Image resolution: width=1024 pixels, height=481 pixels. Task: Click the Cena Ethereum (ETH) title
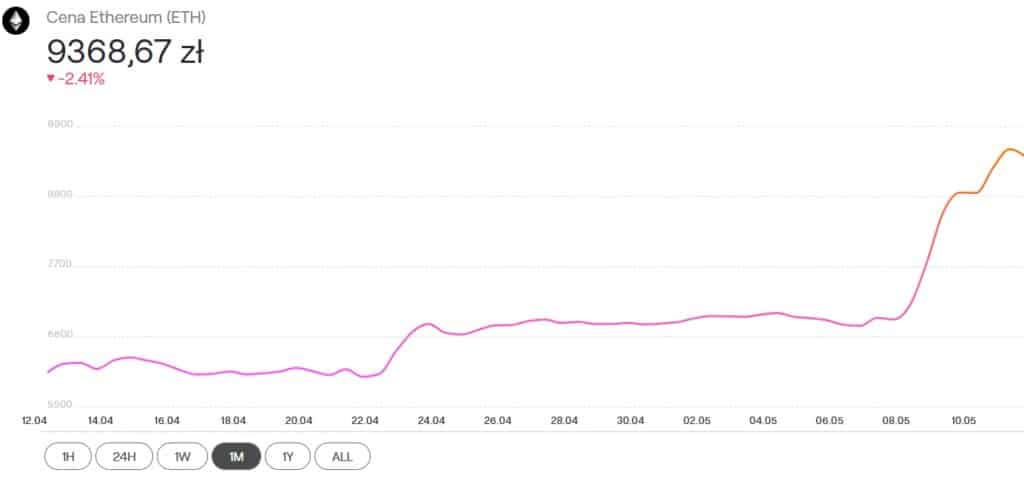pyautogui.click(x=126, y=18)
